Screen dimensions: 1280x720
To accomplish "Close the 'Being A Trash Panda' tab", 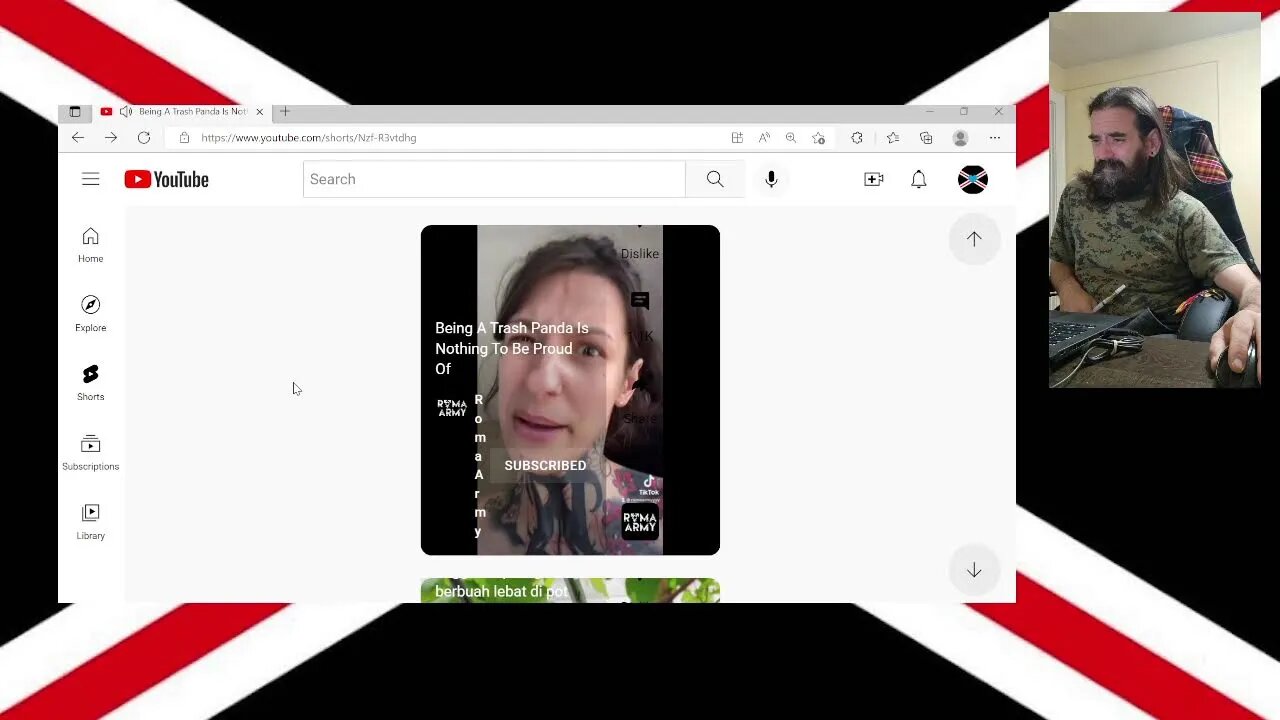I will [260, 112].
